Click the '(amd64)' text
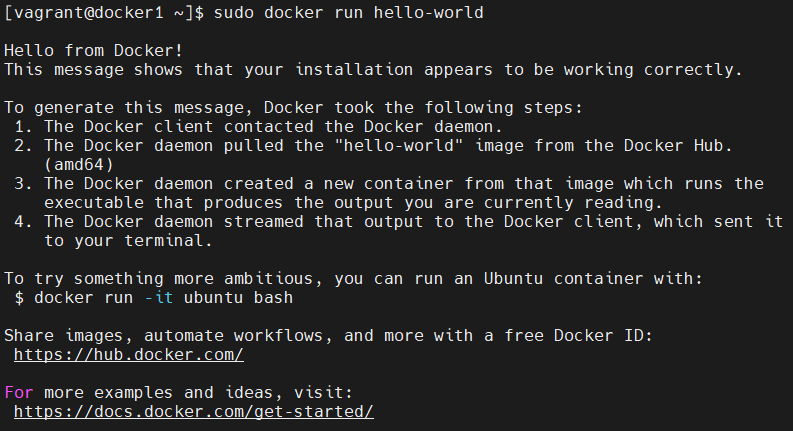The height and width of the screenshot is (431, 793). [x=79, y=164]
